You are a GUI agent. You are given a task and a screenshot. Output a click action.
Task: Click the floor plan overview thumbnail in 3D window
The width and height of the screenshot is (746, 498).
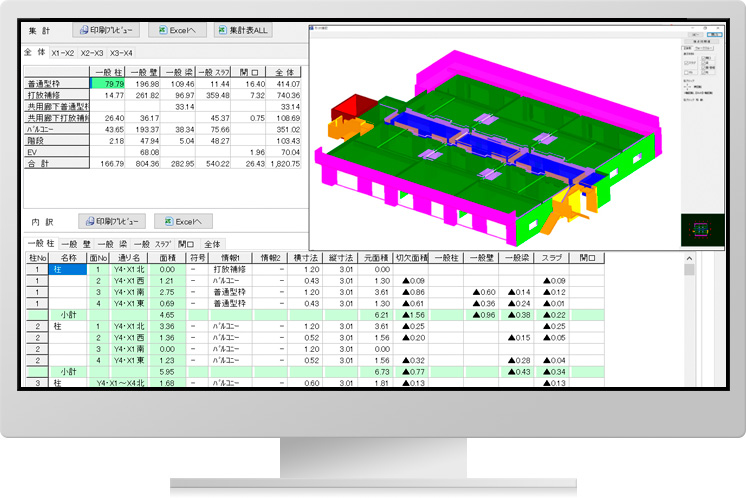(x=701, y=230)
